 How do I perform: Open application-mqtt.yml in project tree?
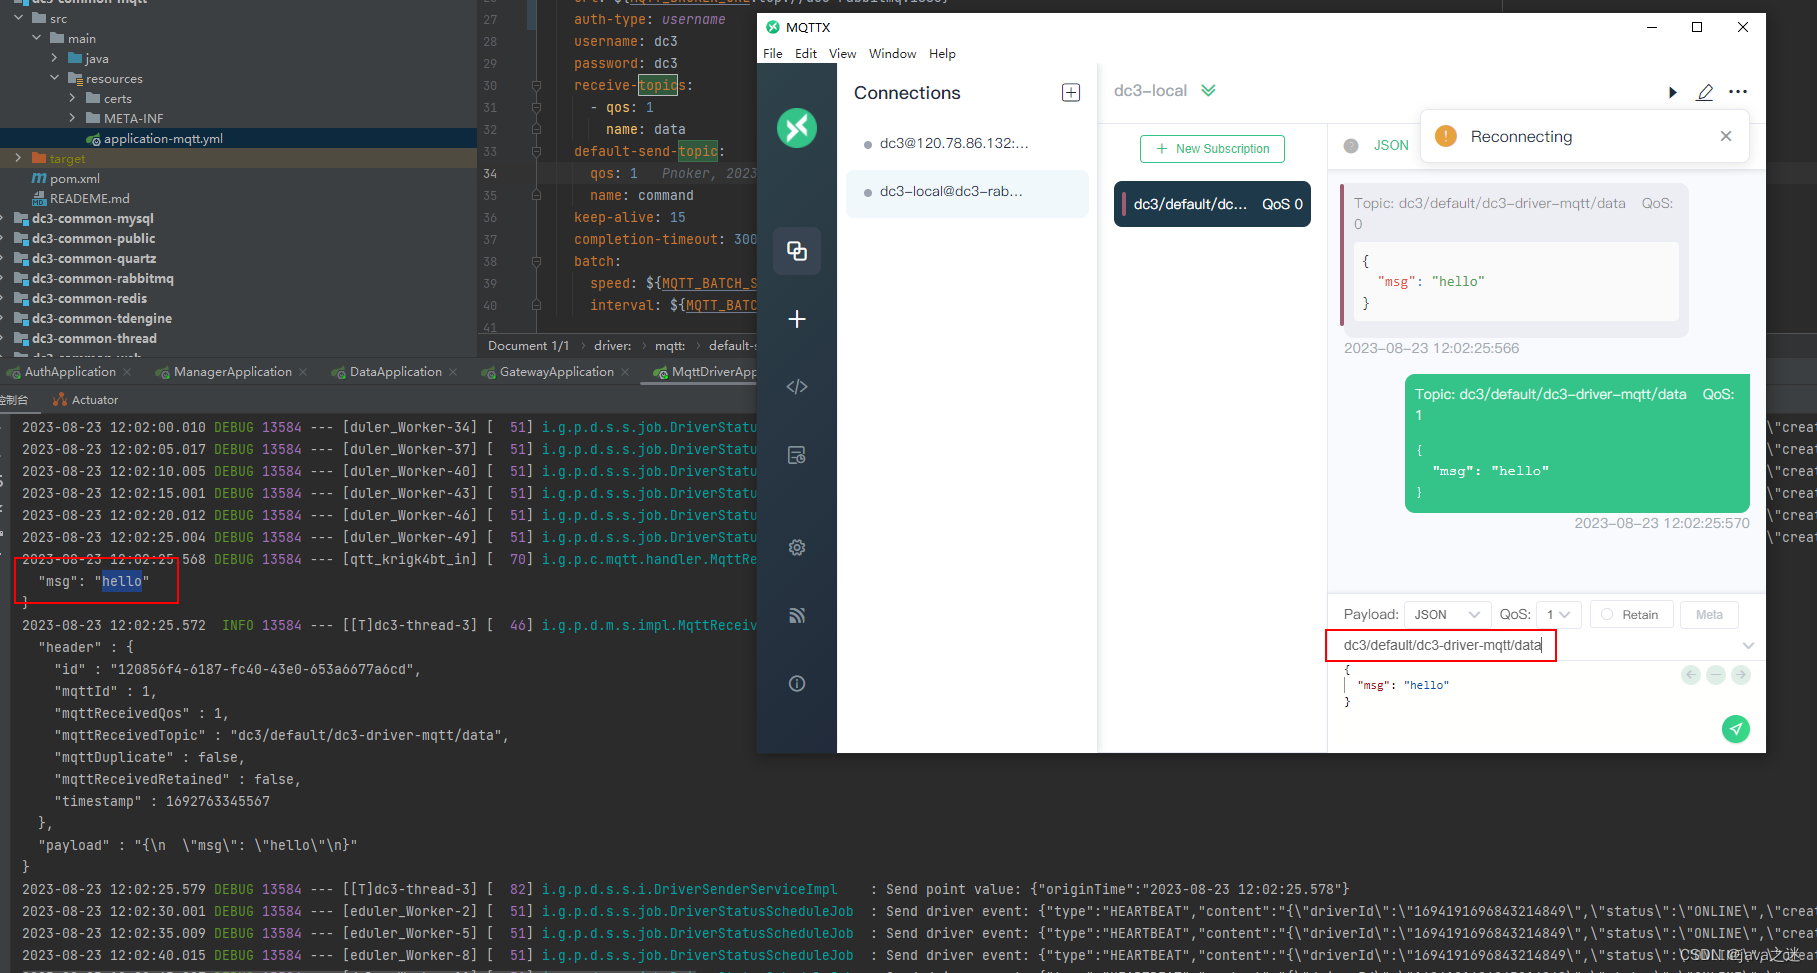click(163, 139)
